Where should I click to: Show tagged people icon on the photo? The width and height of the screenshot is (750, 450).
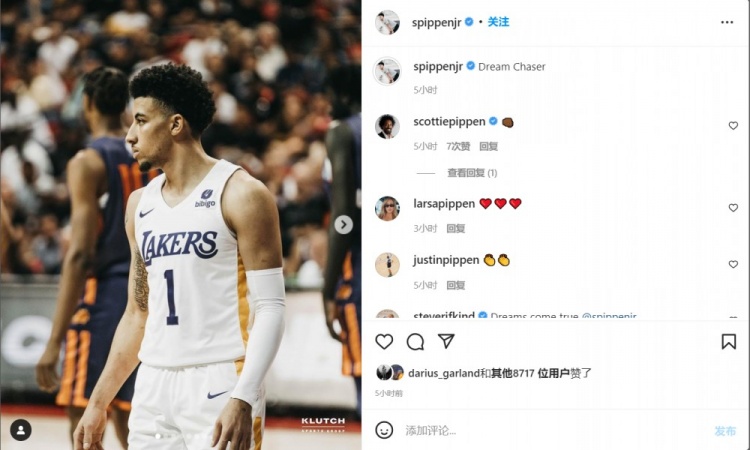[21, 429]
